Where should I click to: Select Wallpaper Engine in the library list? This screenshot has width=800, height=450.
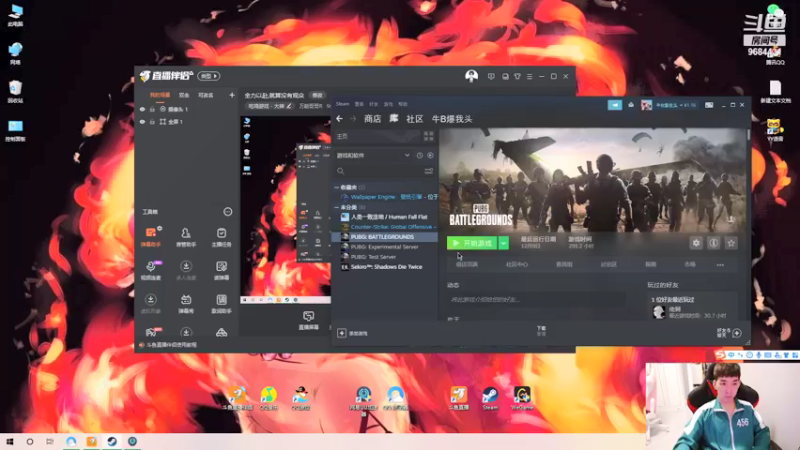point(389,197)
